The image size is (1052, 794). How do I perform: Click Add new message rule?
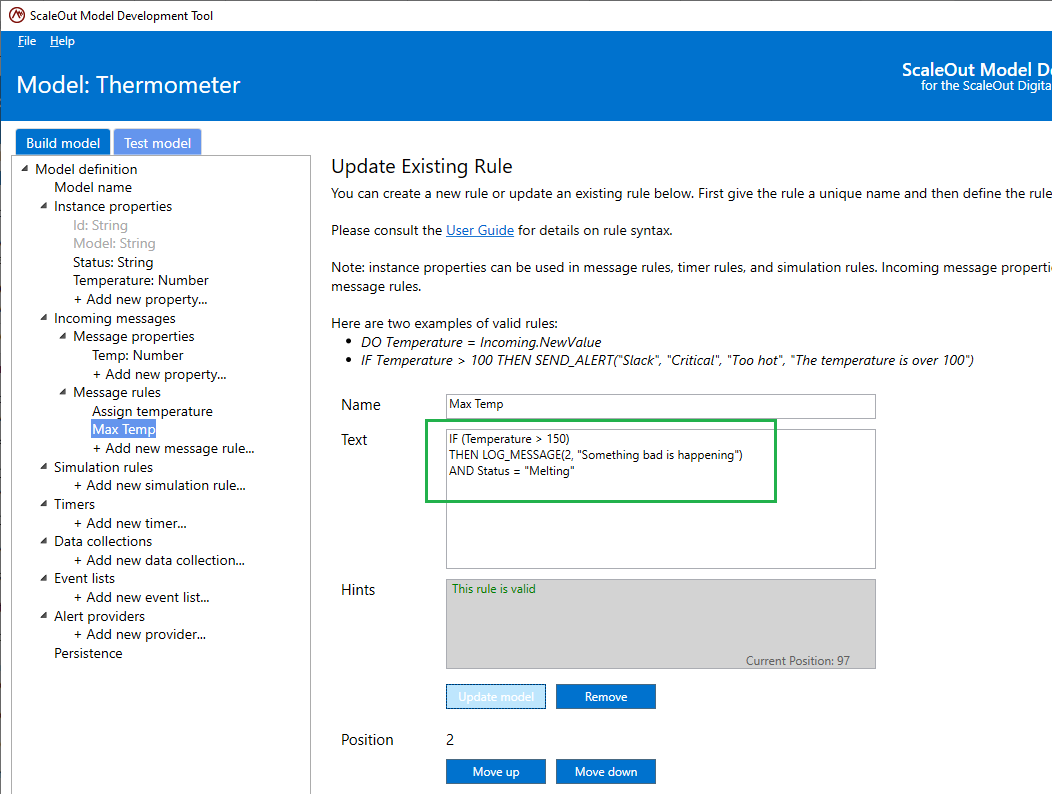(173, 448)
